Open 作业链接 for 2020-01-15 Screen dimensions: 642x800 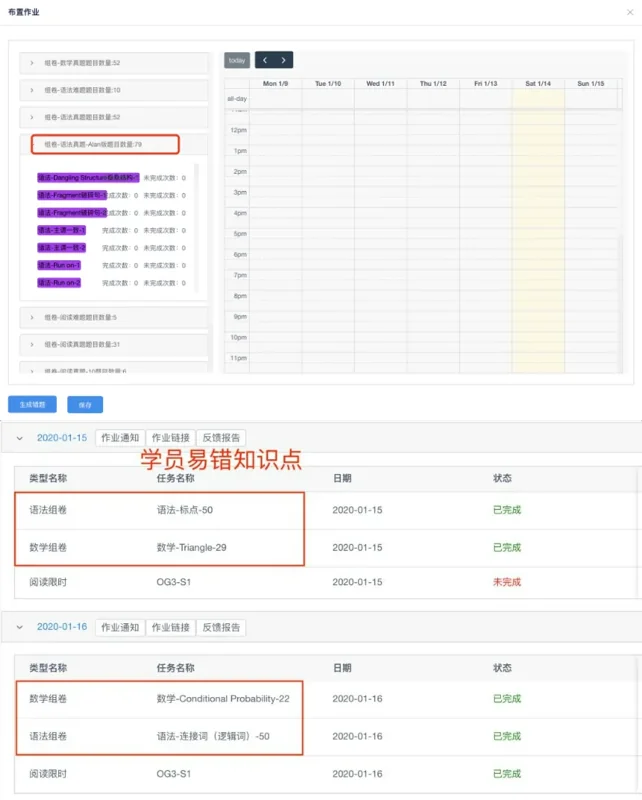point(170,438)
